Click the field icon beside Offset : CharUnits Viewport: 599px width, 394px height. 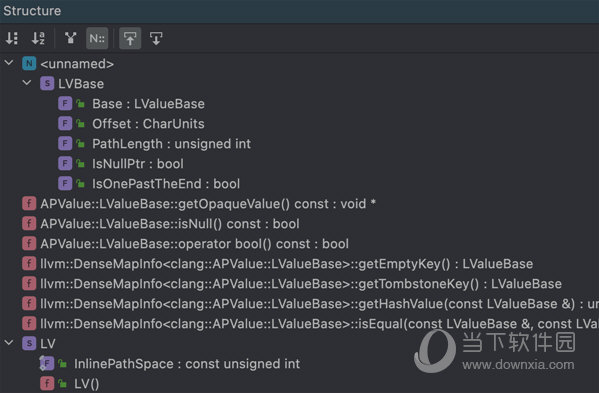65,123
